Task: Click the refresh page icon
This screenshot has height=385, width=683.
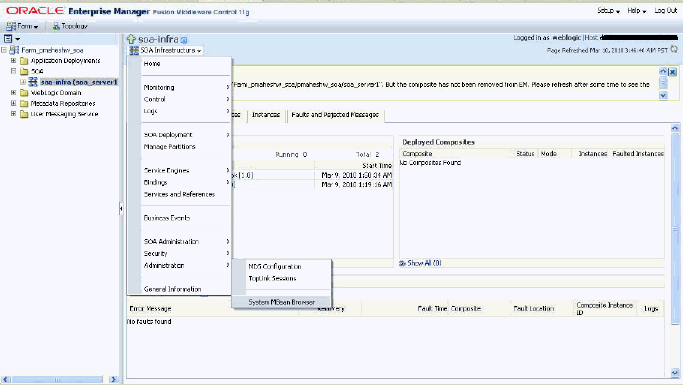Action: tap(674, 50)
